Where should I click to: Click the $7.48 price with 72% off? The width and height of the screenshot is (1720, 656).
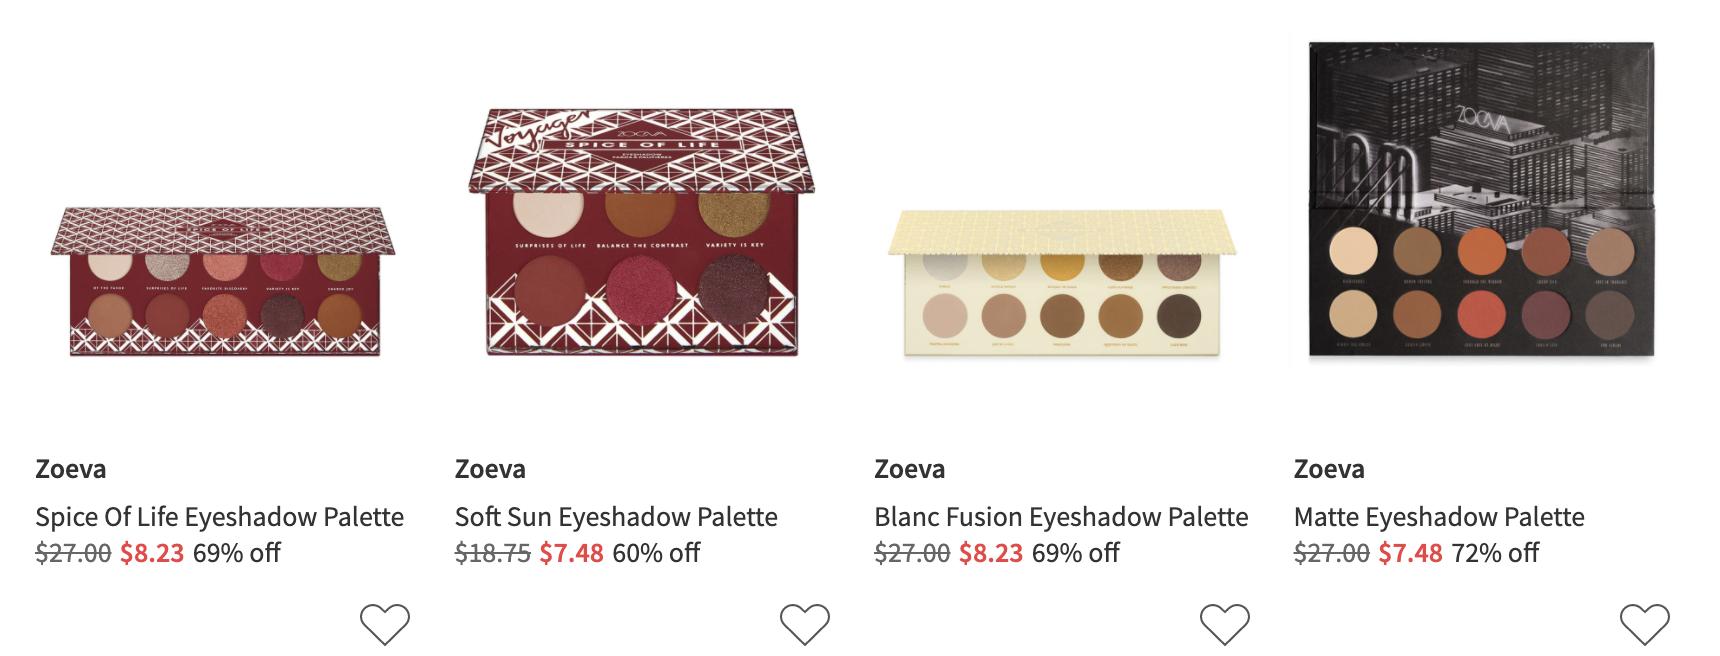click(x=1410, y=553)
